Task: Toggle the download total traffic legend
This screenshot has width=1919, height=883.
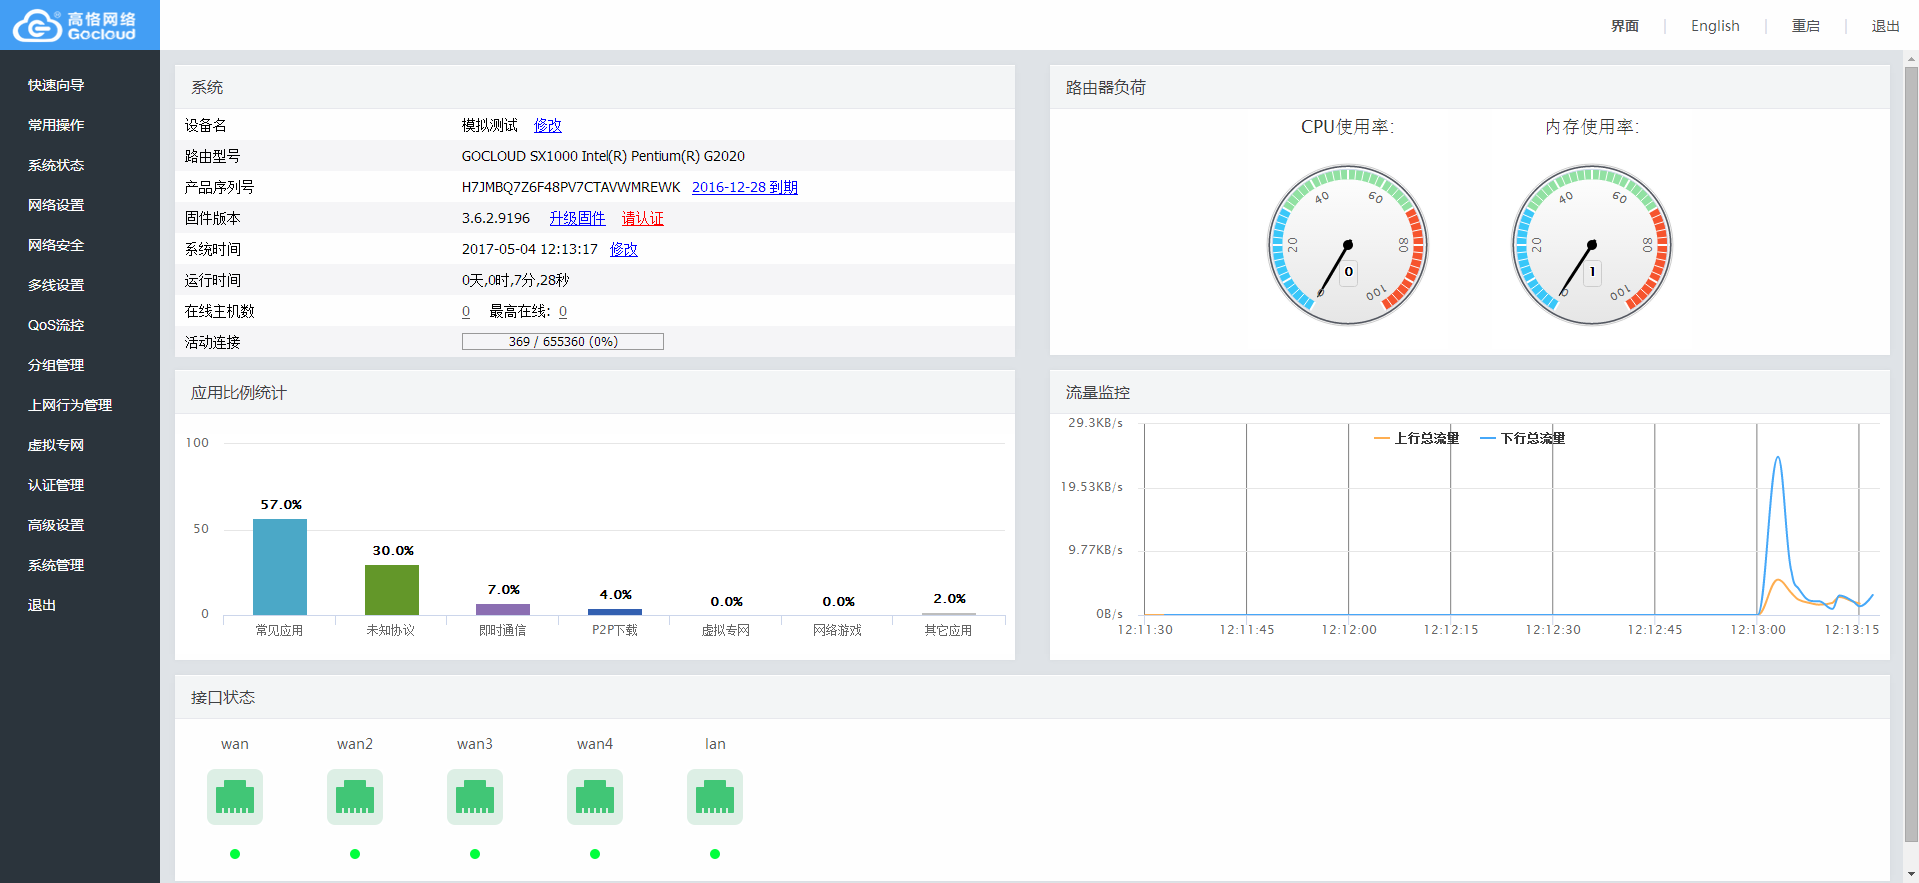Action: tap(1523, 438)
